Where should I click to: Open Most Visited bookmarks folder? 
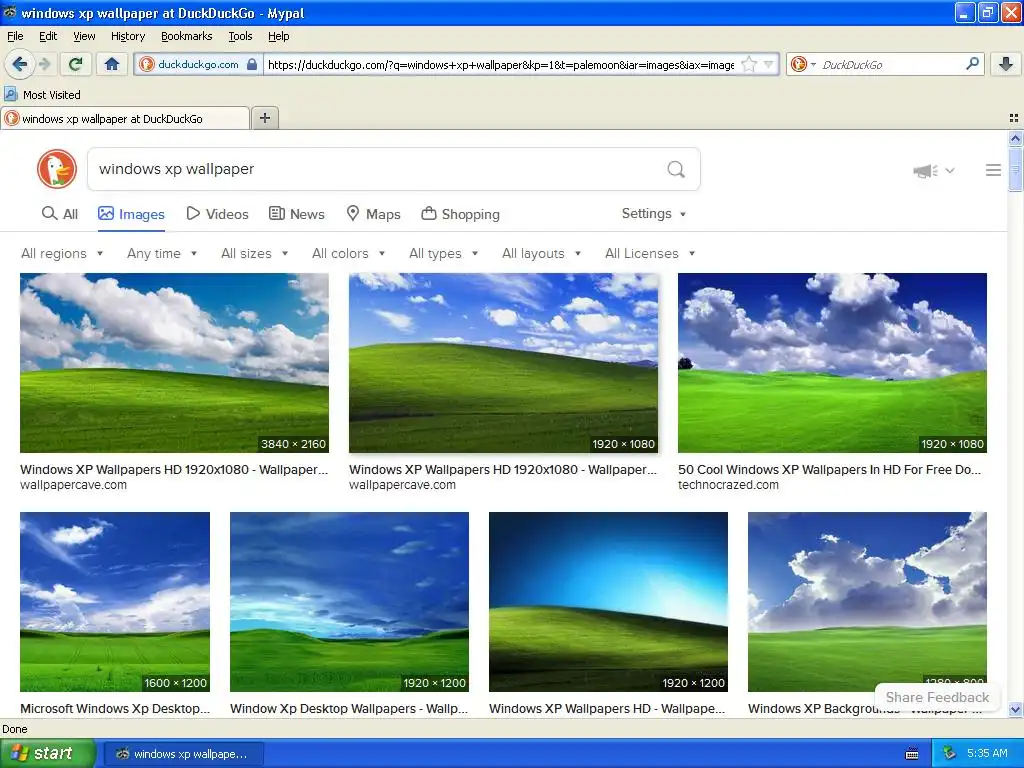point(42,95)
